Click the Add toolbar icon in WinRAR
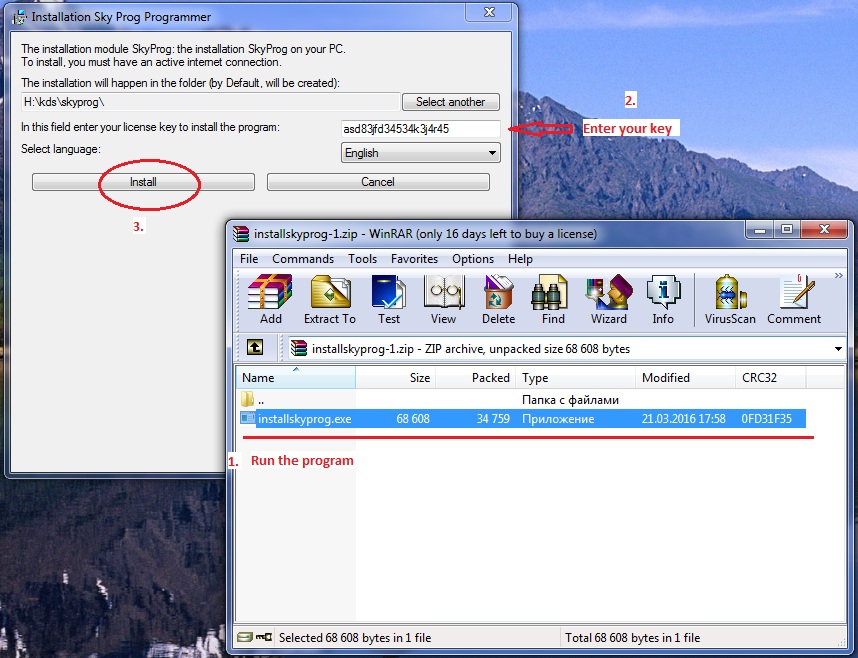Image resolution: width=858 pixels, height=658 pixels. click(x=270, y=292)
